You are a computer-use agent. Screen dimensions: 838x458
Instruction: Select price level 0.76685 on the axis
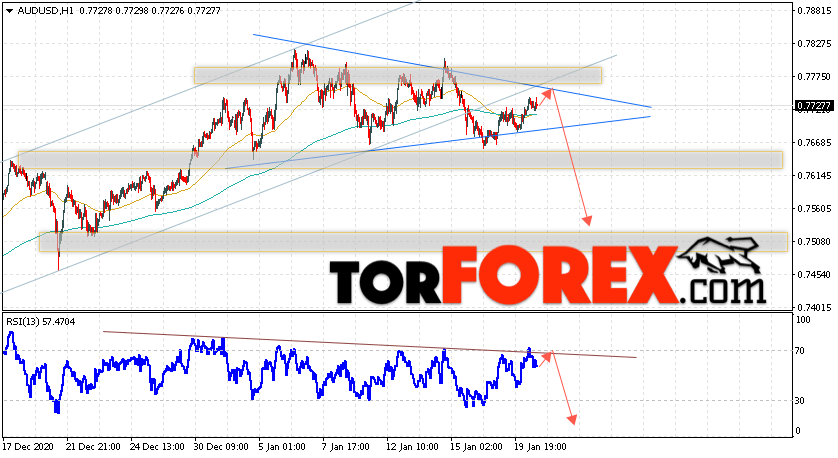tap(814, 143)
